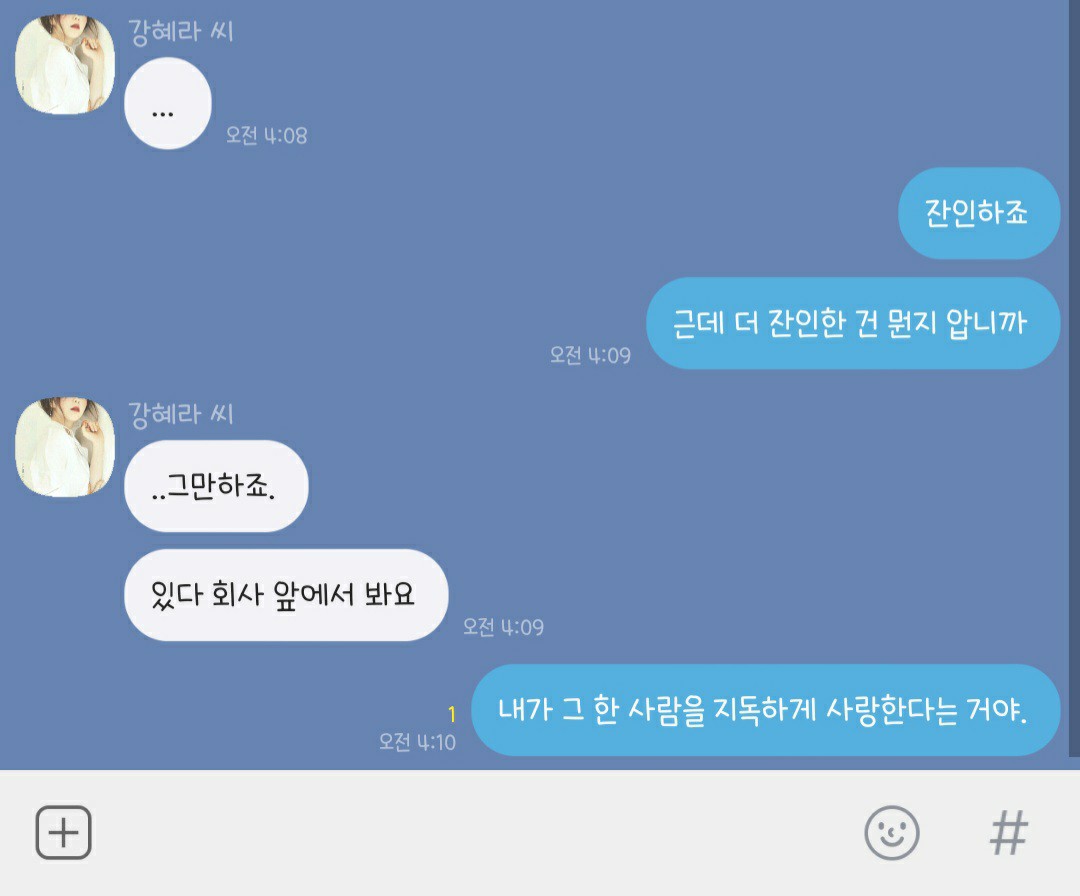Select the '내가 그 한 사람을 지독하게 사랑한다는 거야.' bubble

(x=765, y=710)
